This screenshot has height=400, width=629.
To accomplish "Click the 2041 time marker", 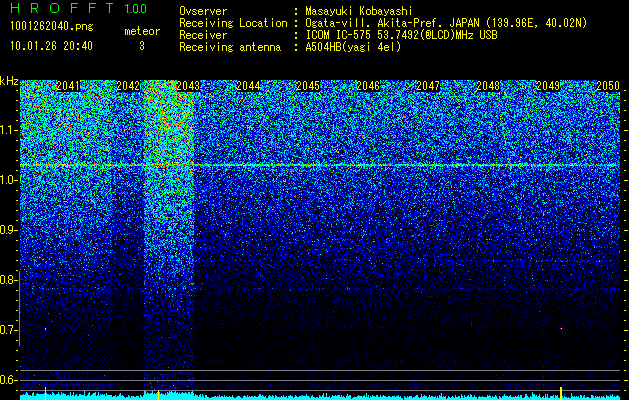I will pos(68,86).
